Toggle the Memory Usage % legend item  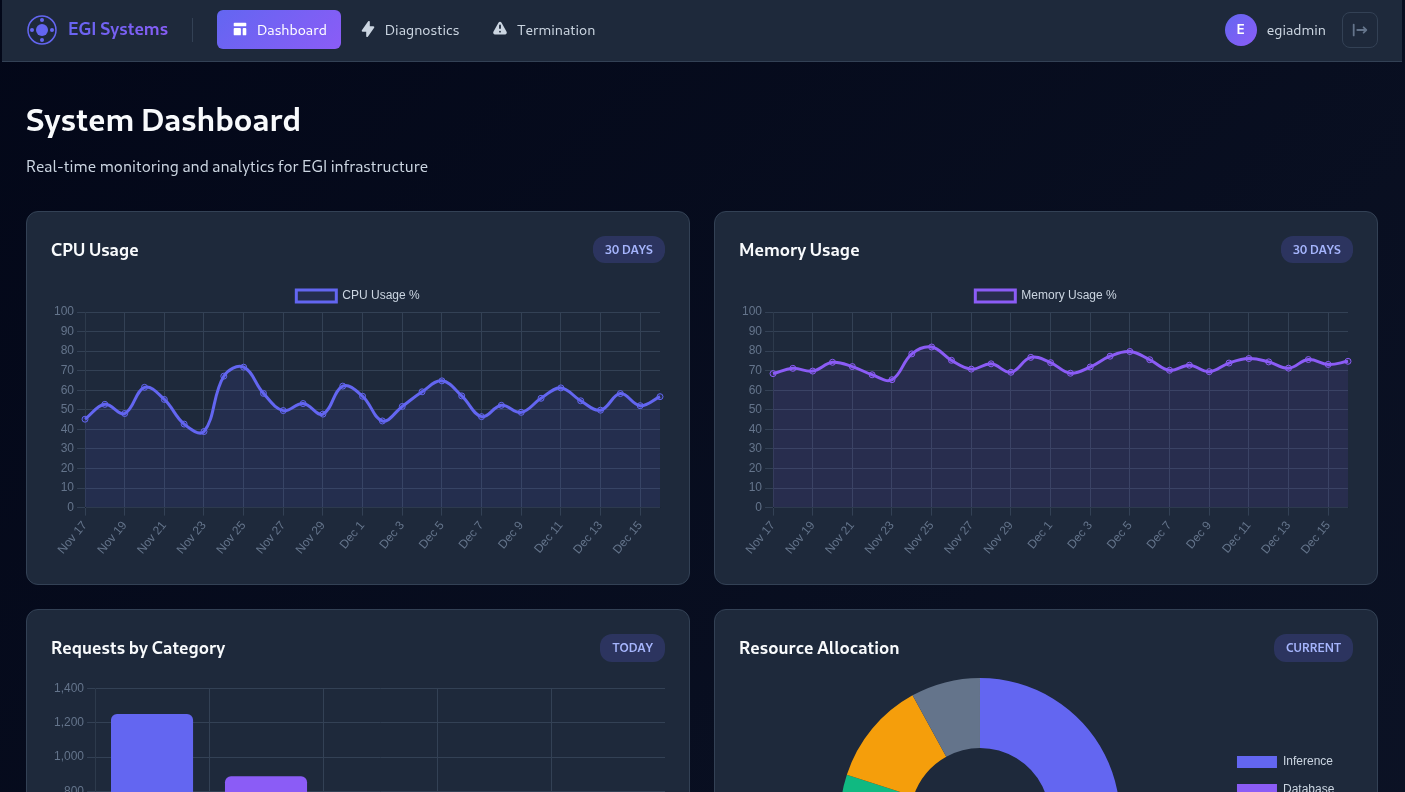click(1046, 295)
